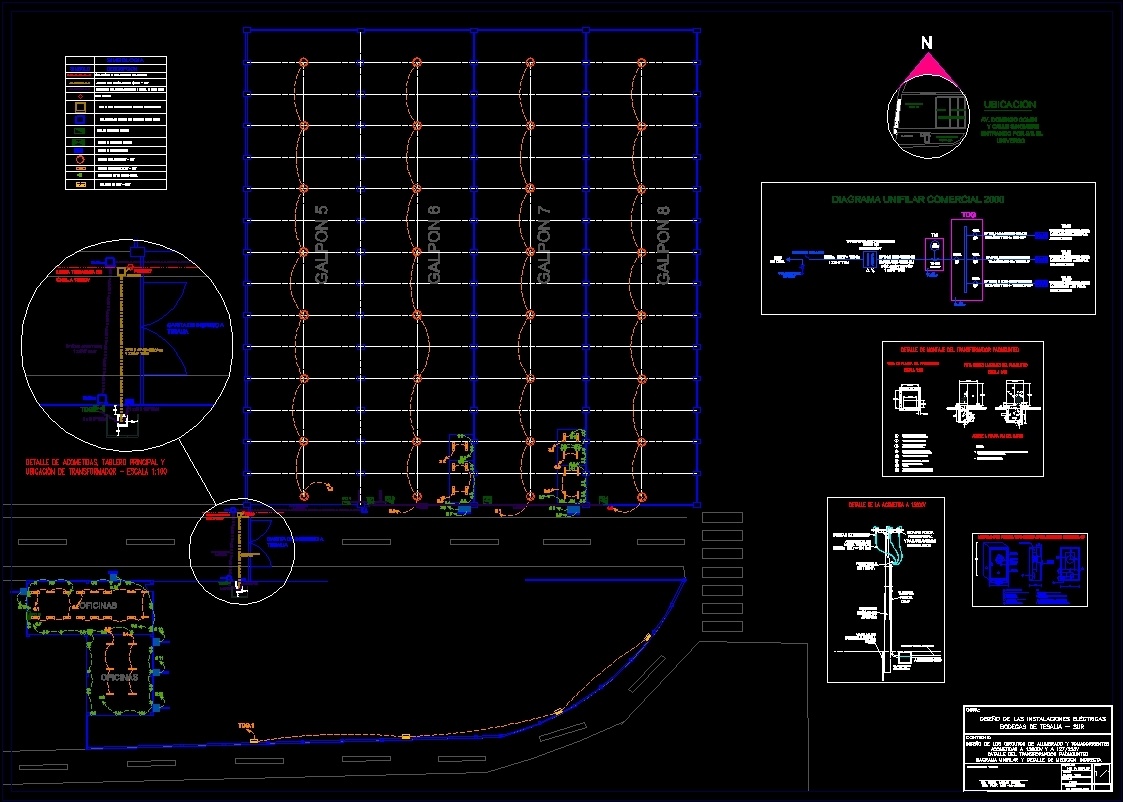This screenshot has width=1123, height=802.
Task: Click the red diamond symbol in the legend
Action: [x=80, y=96]
